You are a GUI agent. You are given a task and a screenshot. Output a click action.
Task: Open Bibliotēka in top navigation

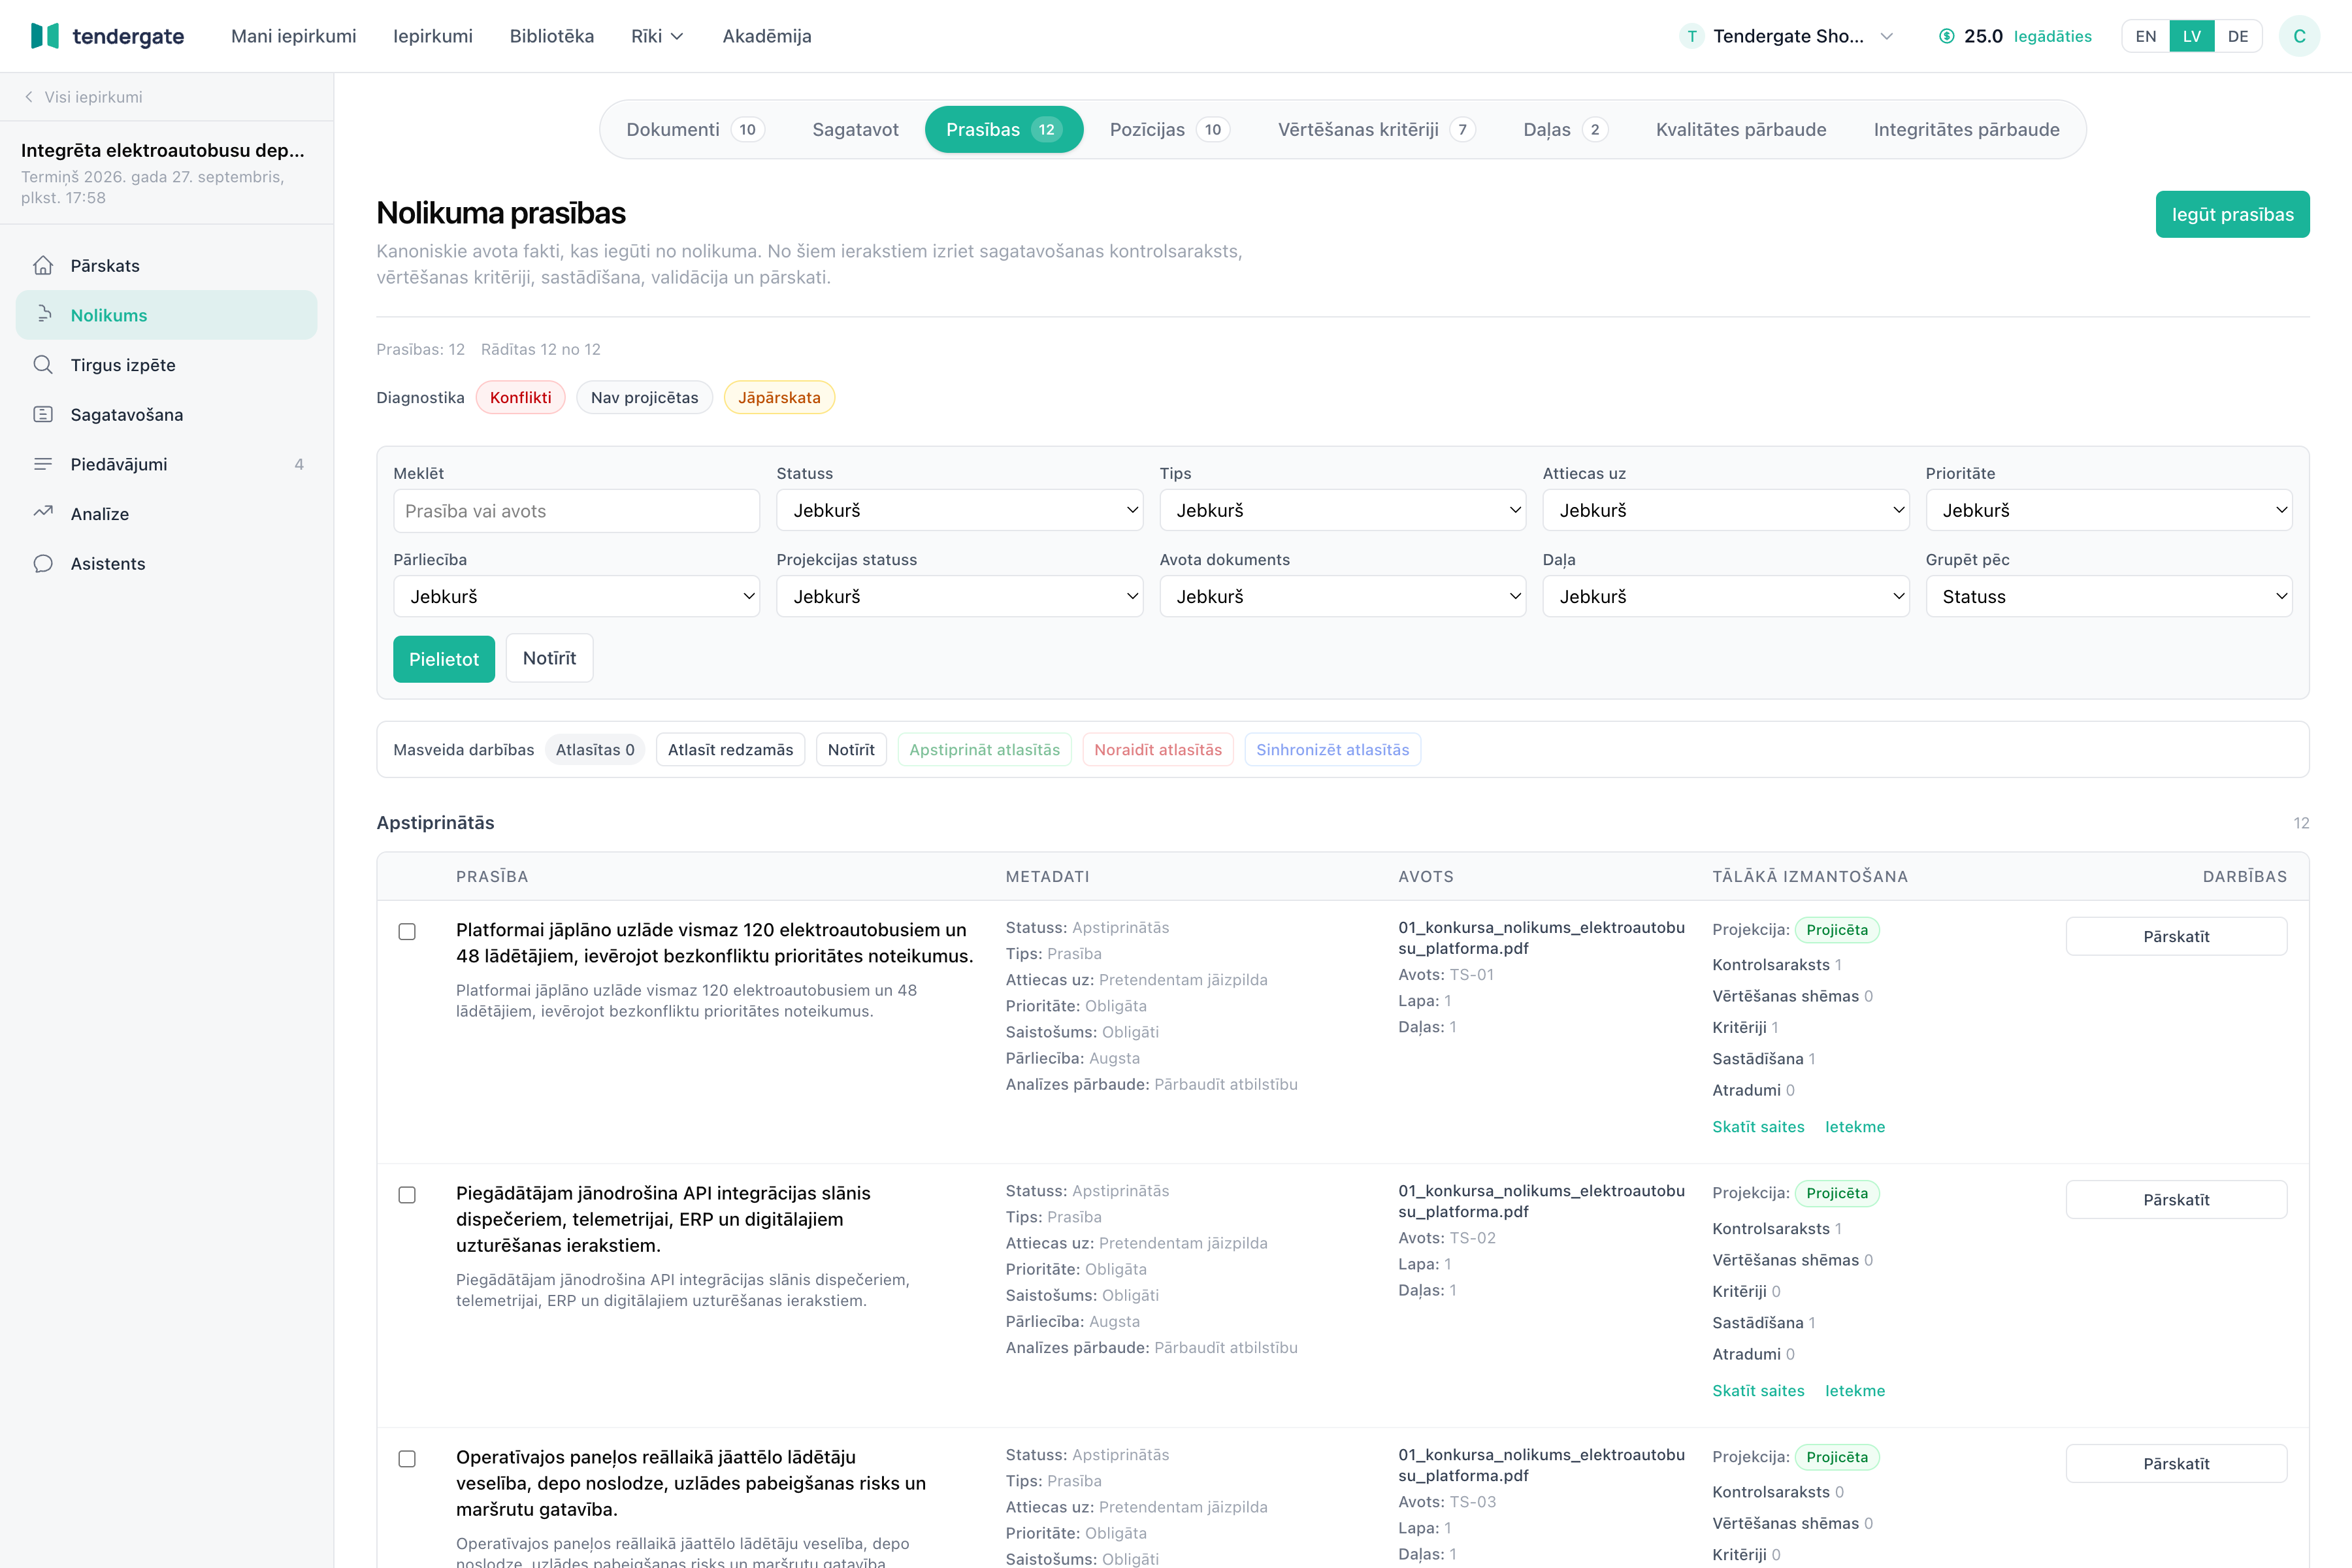(551, 36)
